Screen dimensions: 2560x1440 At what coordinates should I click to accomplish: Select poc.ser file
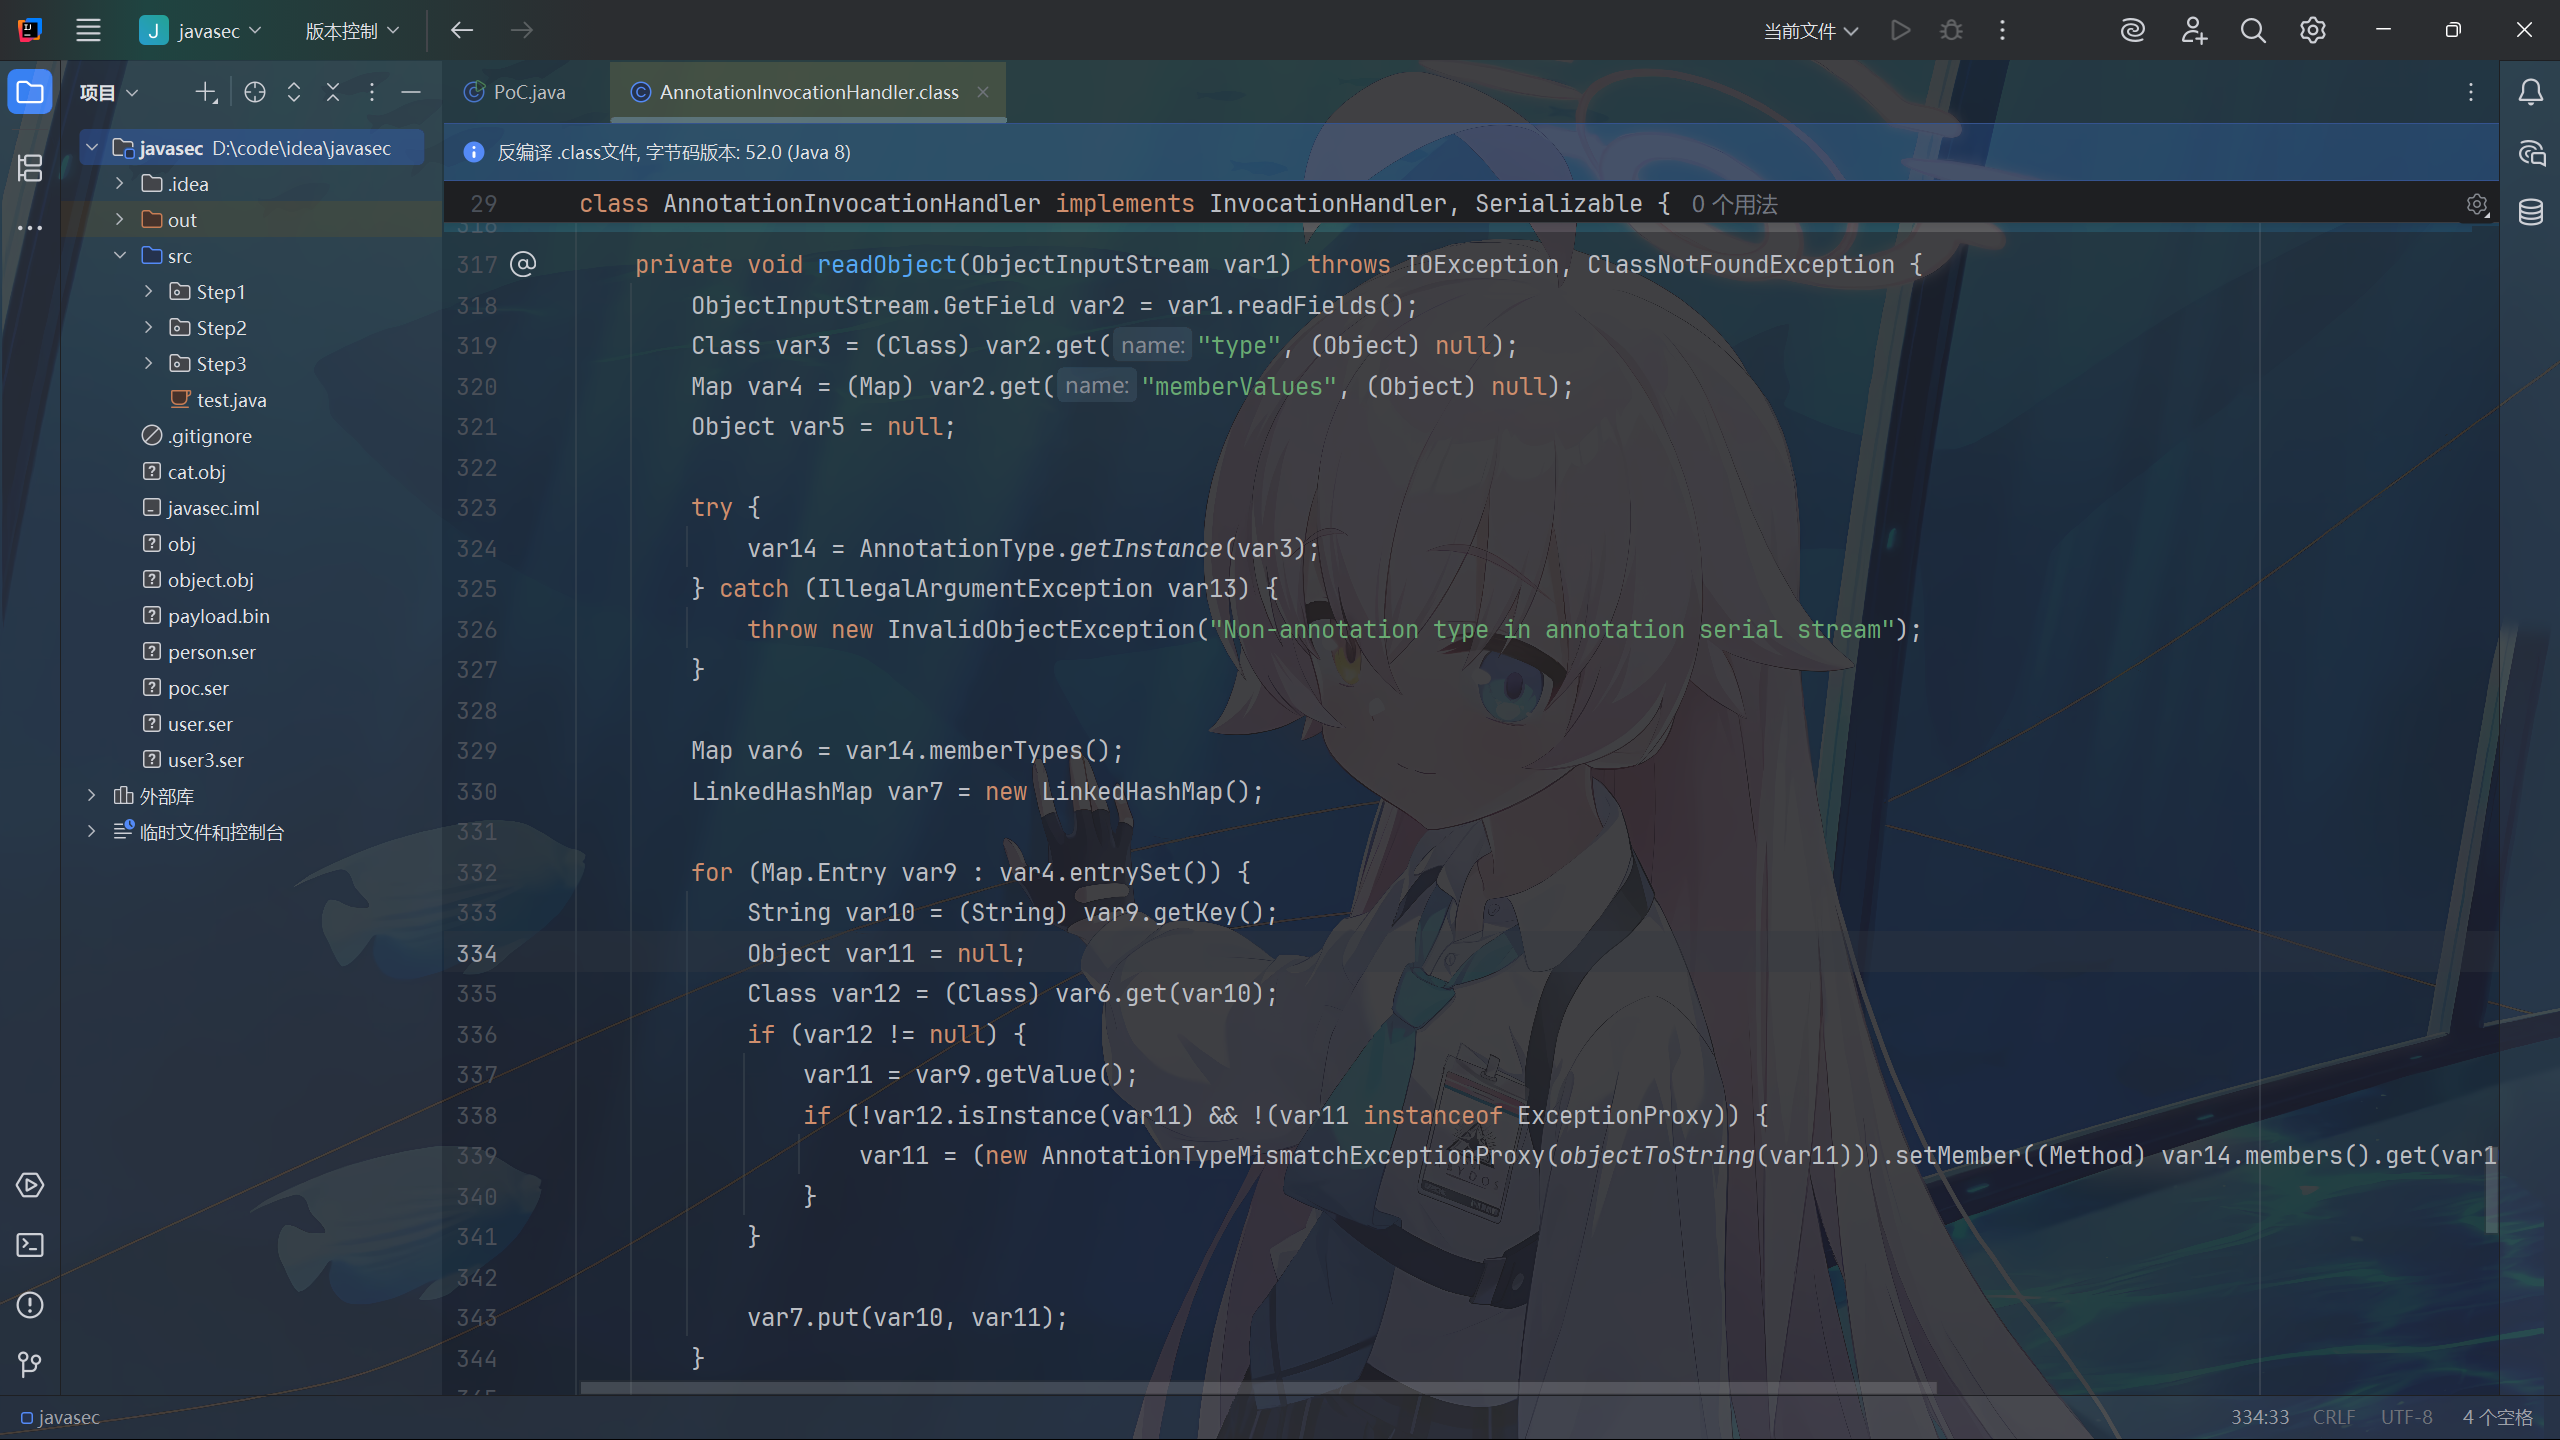click(198, 688)
